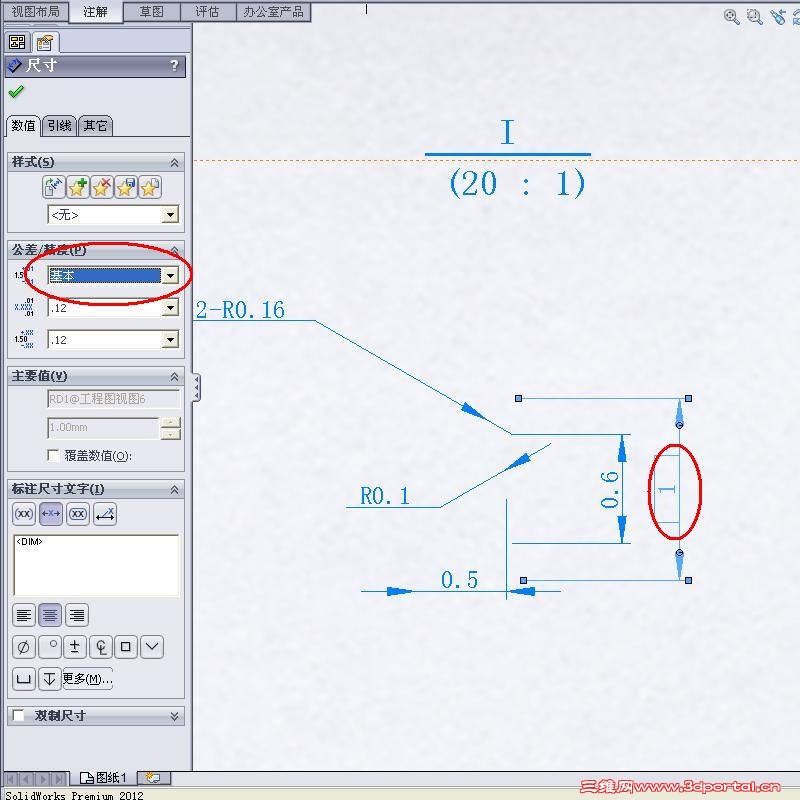
Task: Open the FeatureManager design tree tab icon
Action: pyautogui.click(x=17, y=42)
